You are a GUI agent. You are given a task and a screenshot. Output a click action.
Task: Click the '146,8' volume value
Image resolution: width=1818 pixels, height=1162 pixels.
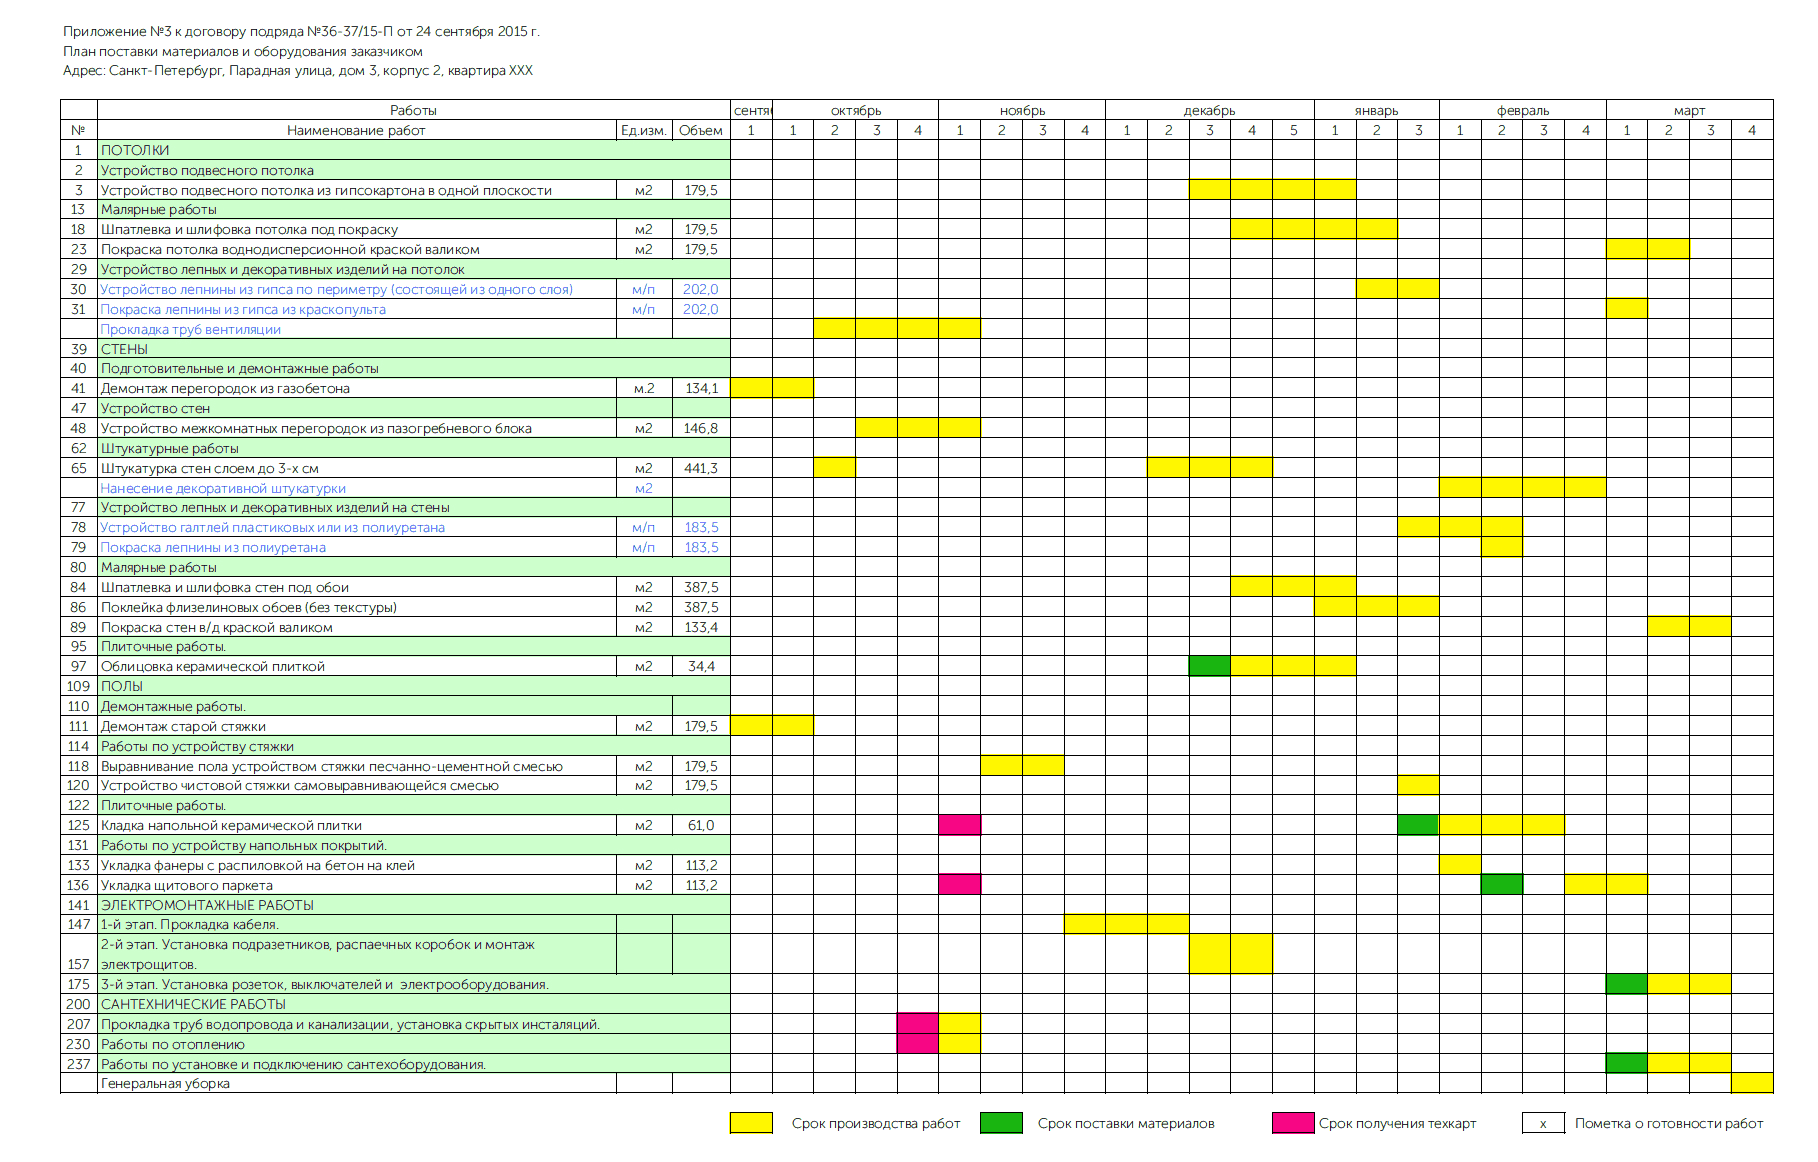click(701, 428)
